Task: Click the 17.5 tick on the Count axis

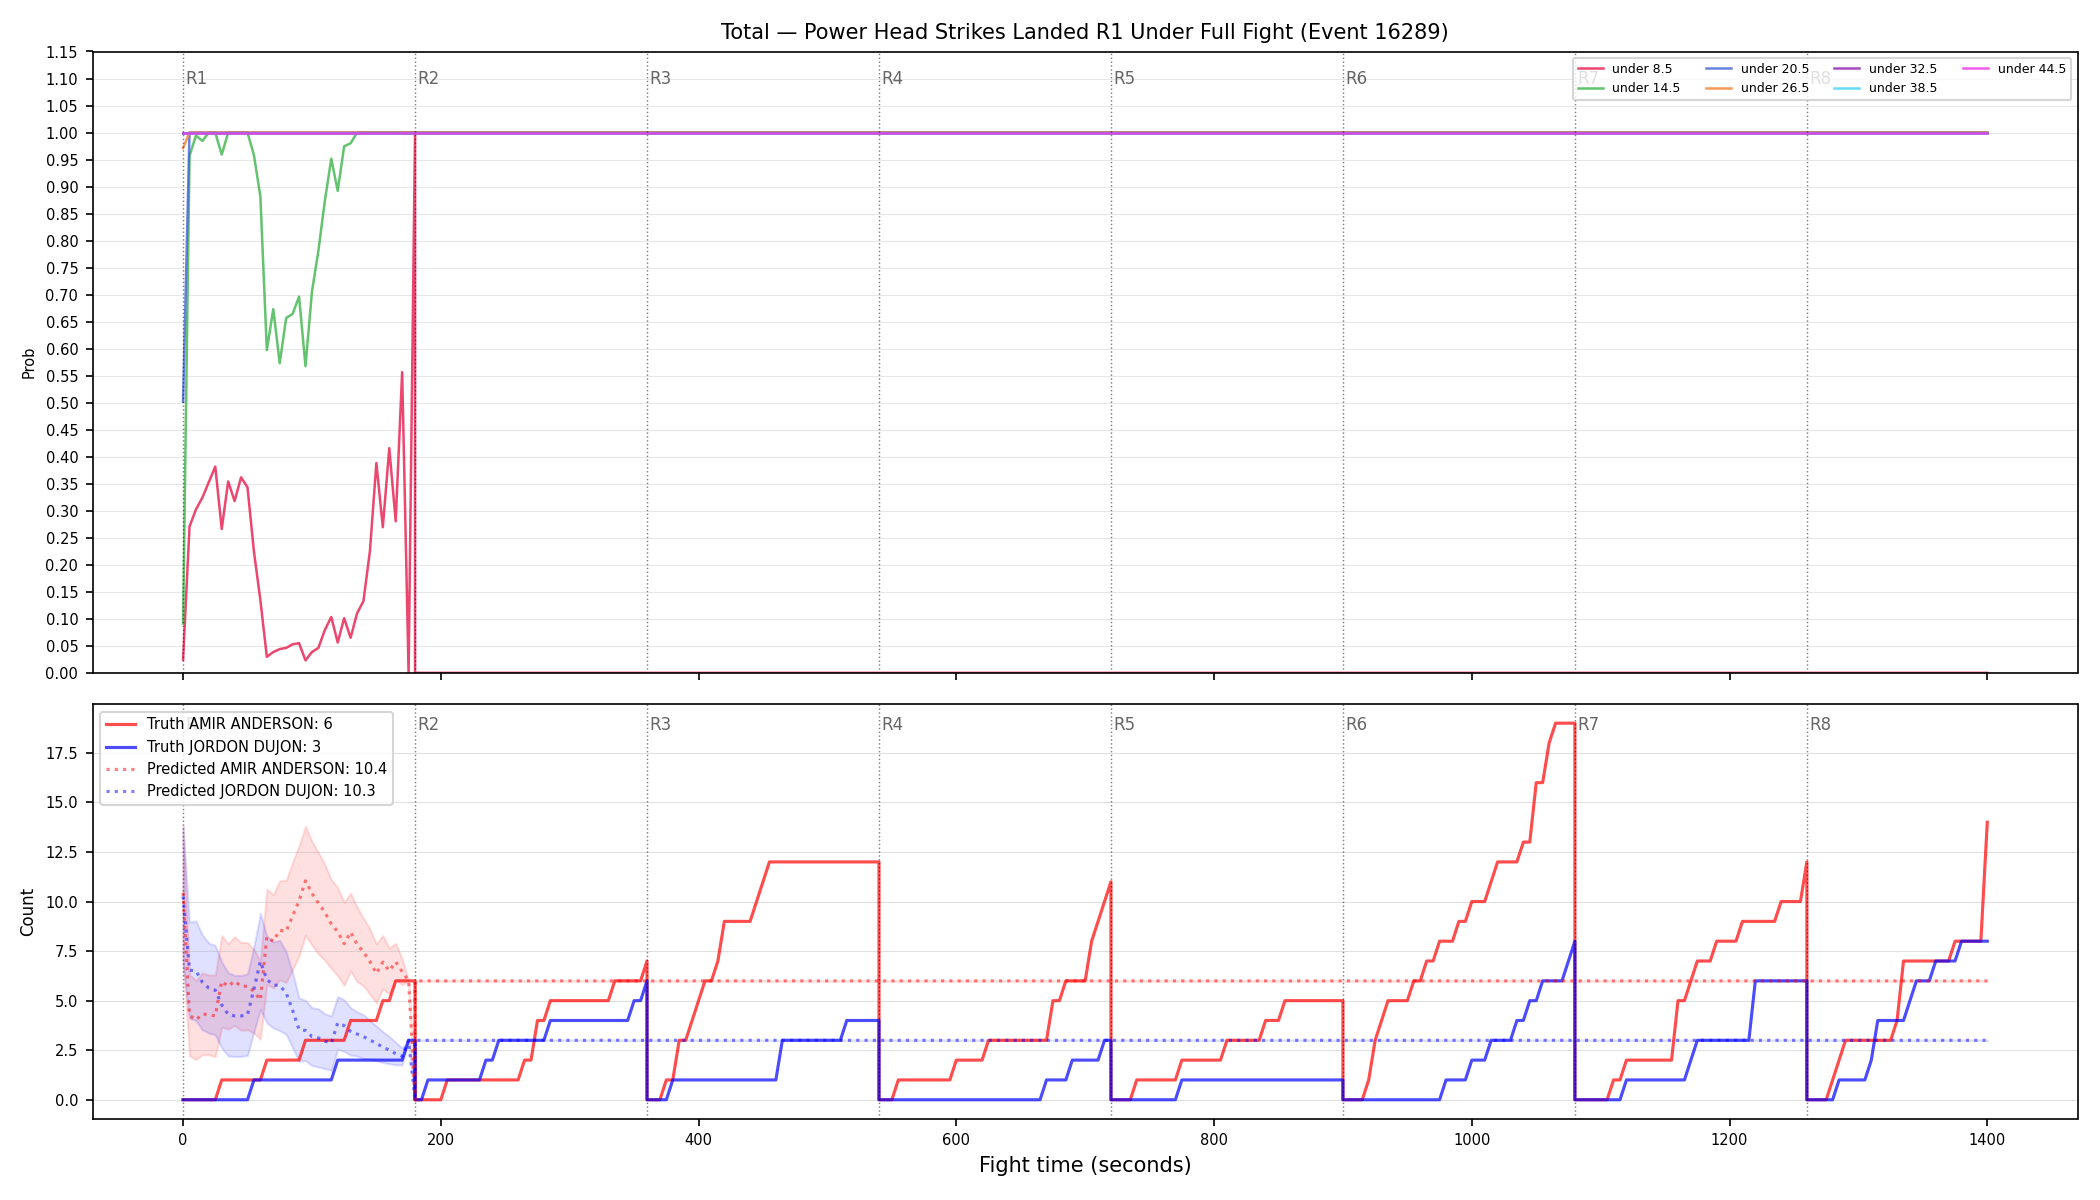Action: pyautogui.click(x=63, y=753)
